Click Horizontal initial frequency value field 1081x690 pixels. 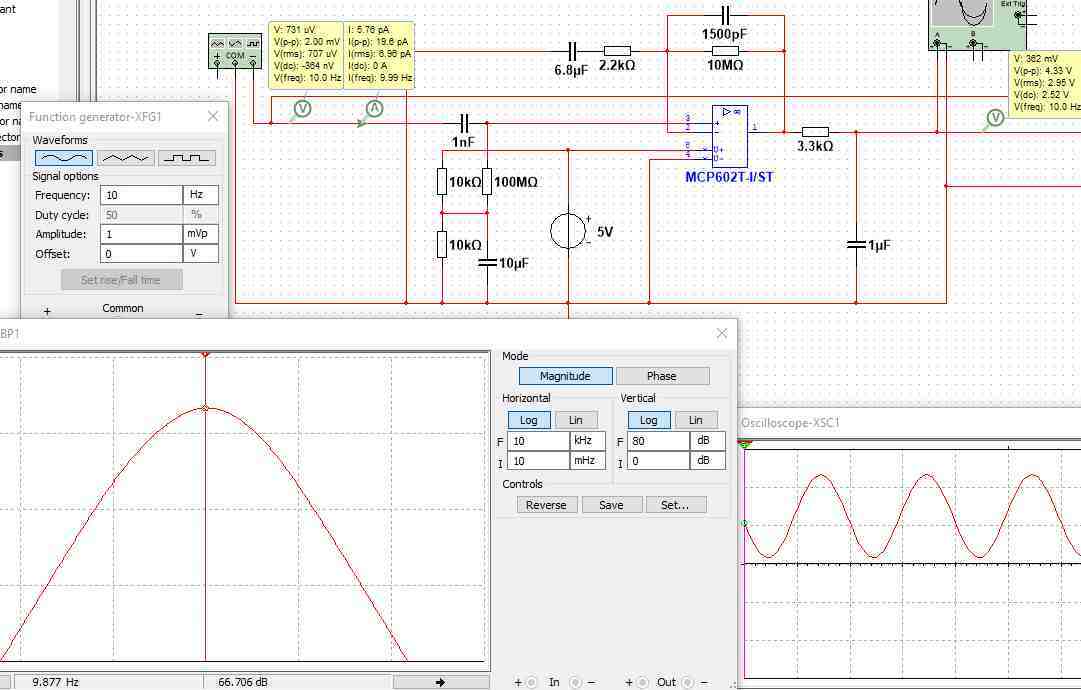coord(538,460)
